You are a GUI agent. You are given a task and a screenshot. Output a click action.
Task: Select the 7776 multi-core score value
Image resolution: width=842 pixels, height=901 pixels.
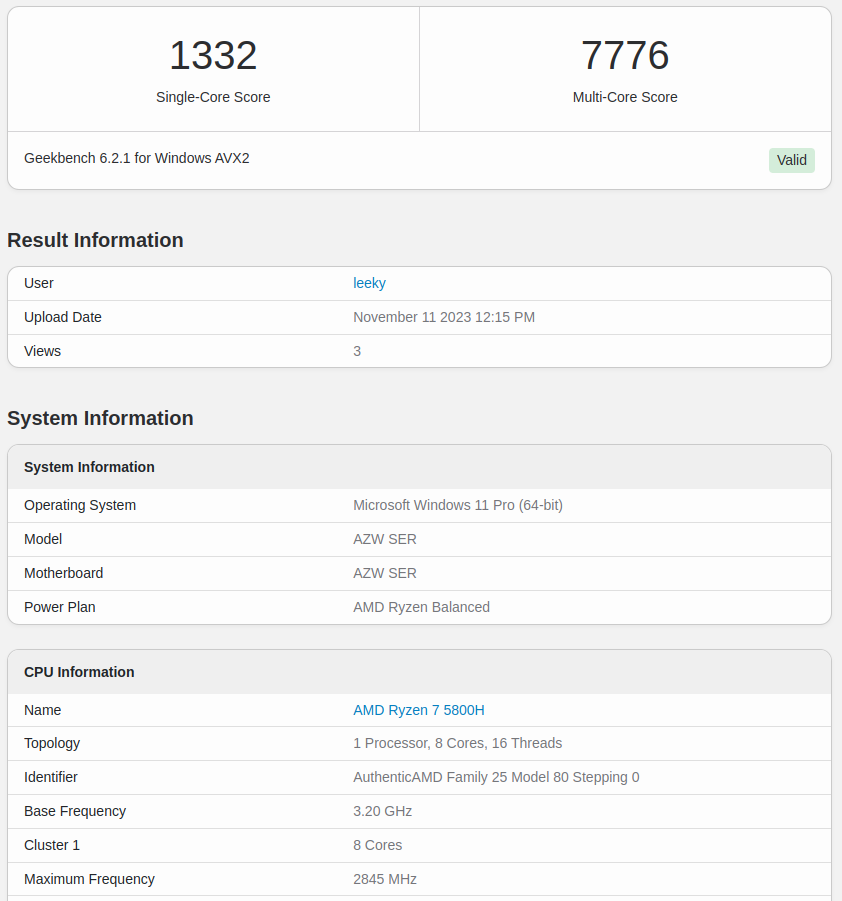click(x=625, y=56)
